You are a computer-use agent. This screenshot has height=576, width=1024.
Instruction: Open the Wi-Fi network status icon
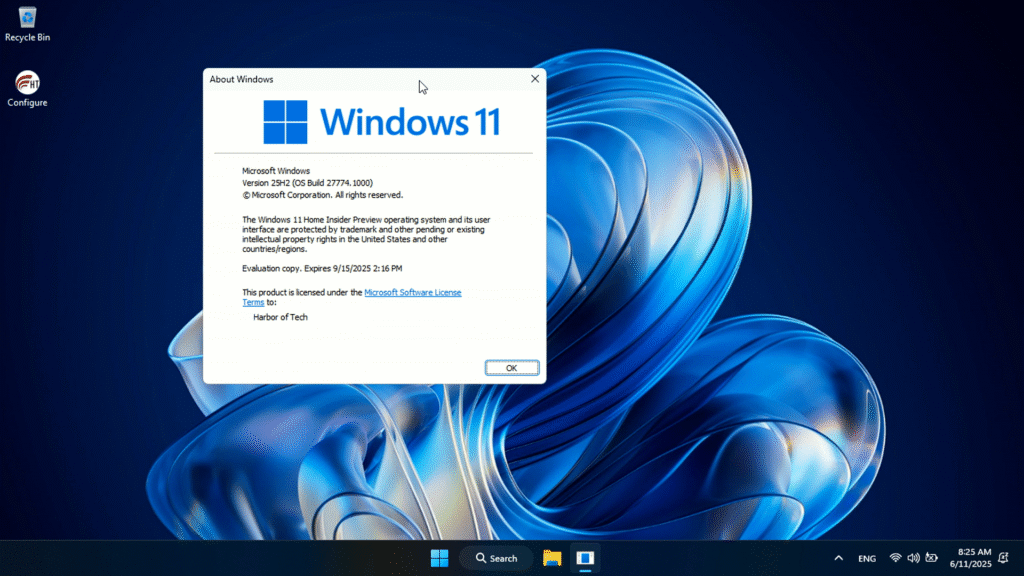point(895,558)
